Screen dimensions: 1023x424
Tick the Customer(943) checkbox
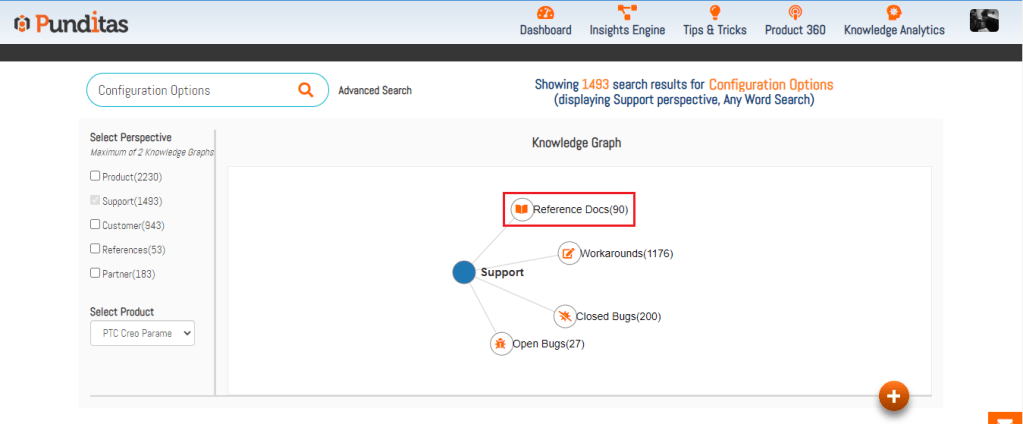pos(95,225)
